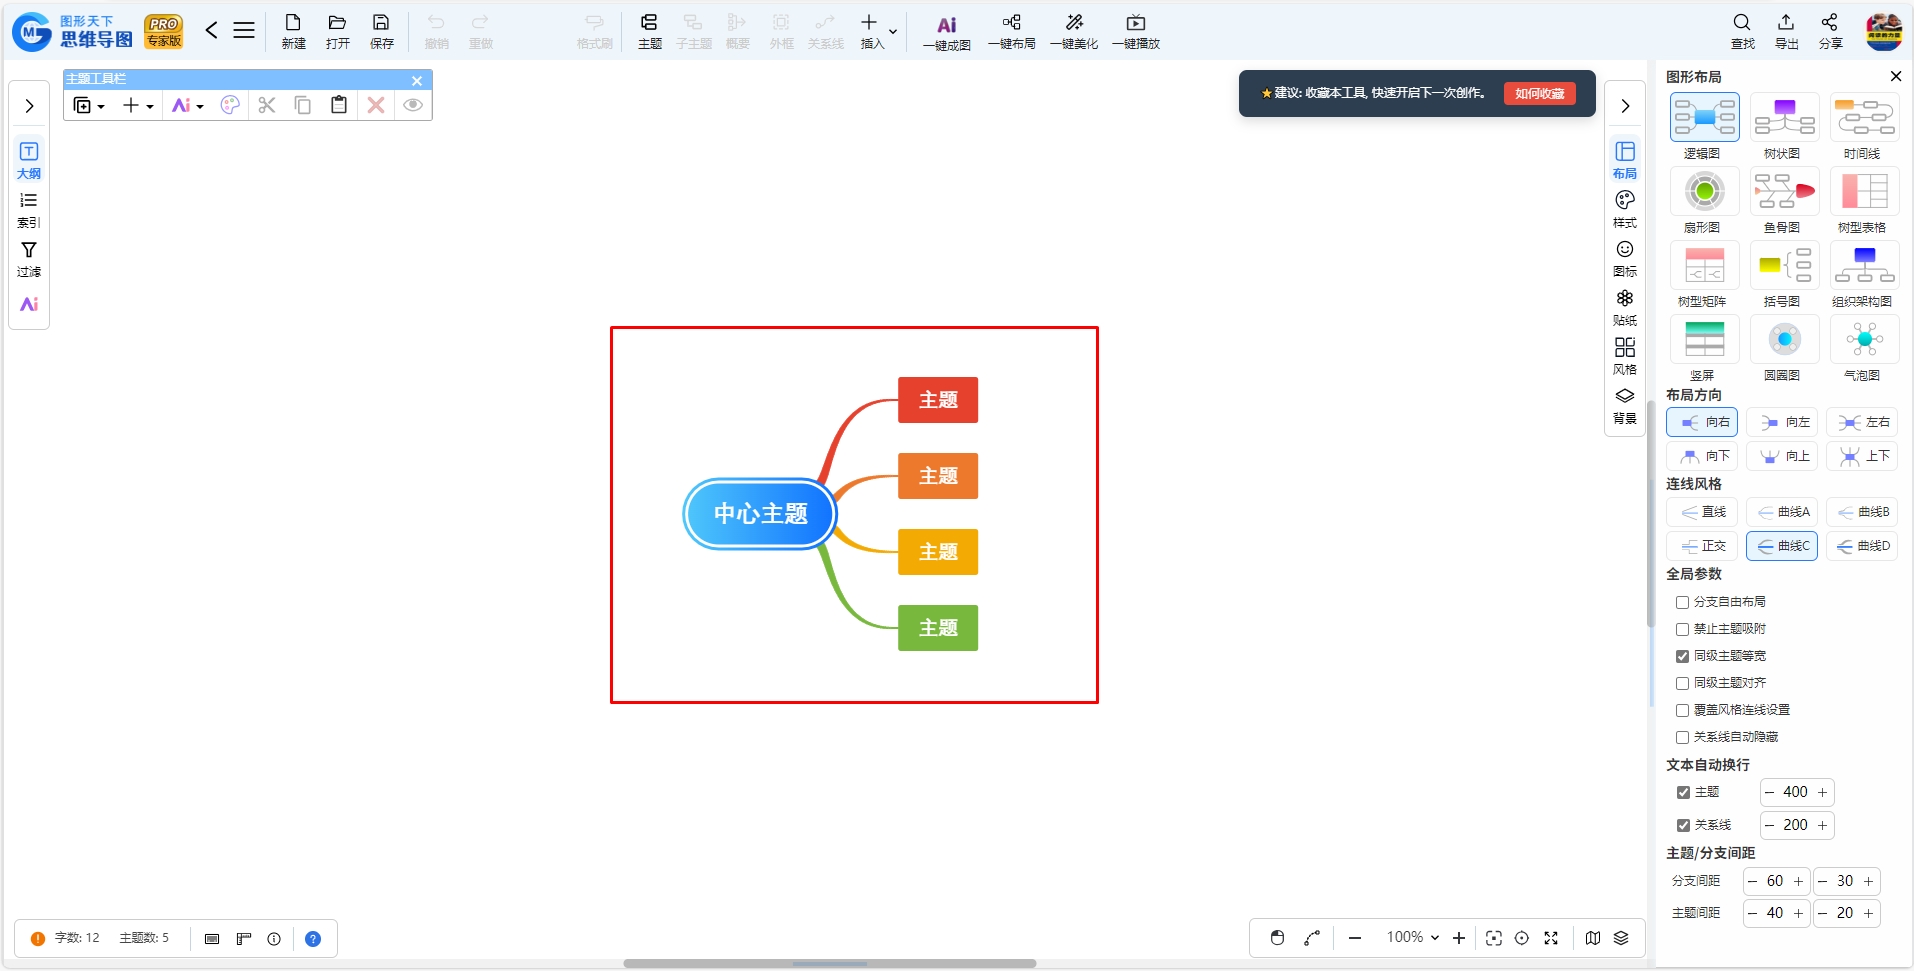Enable 分支自由布局 checkbox

1682,602
